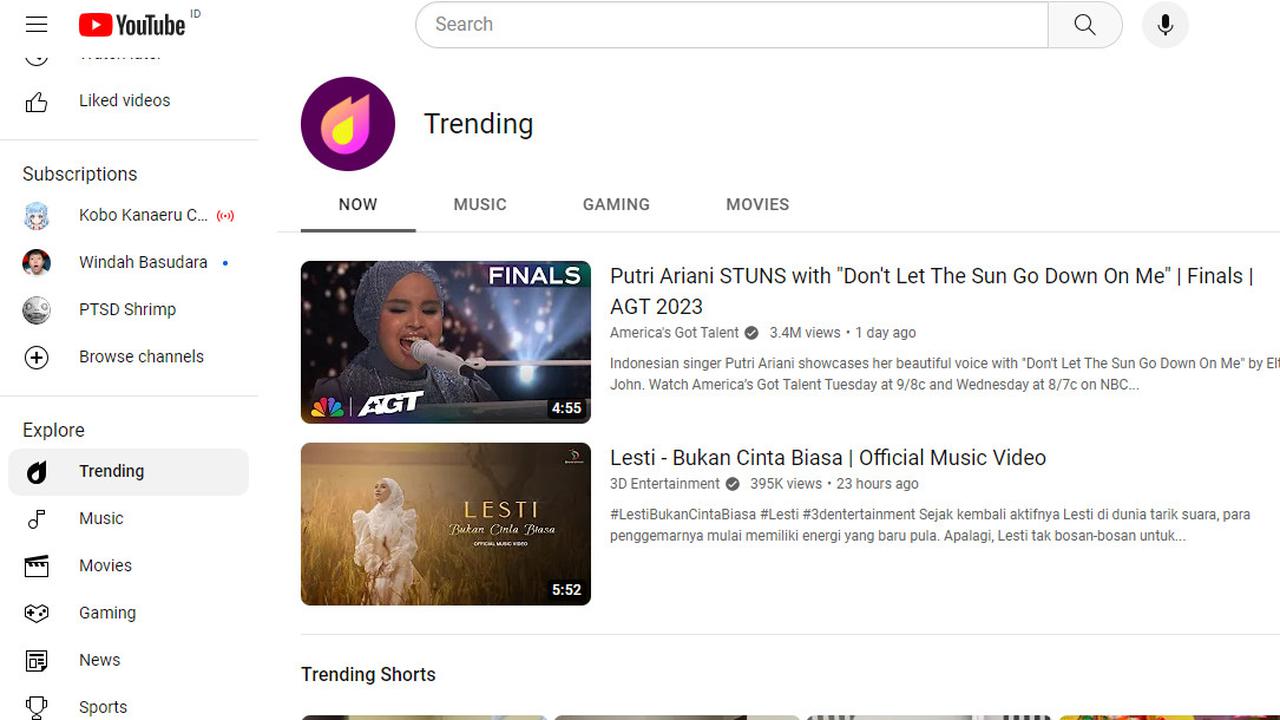Open the GAMING tab
This screenshot has height=720, width=1280.
point(616,204)
